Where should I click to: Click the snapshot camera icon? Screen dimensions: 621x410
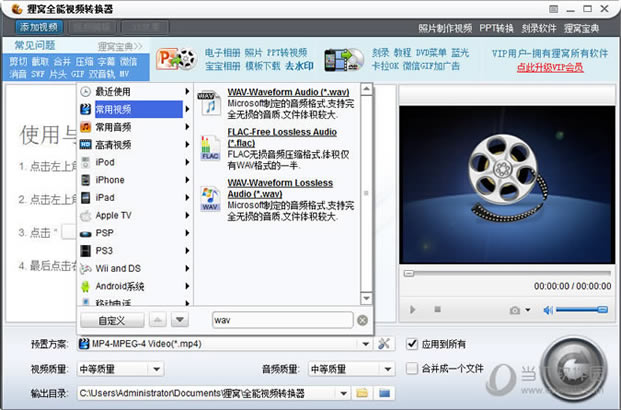click(515, 310)
